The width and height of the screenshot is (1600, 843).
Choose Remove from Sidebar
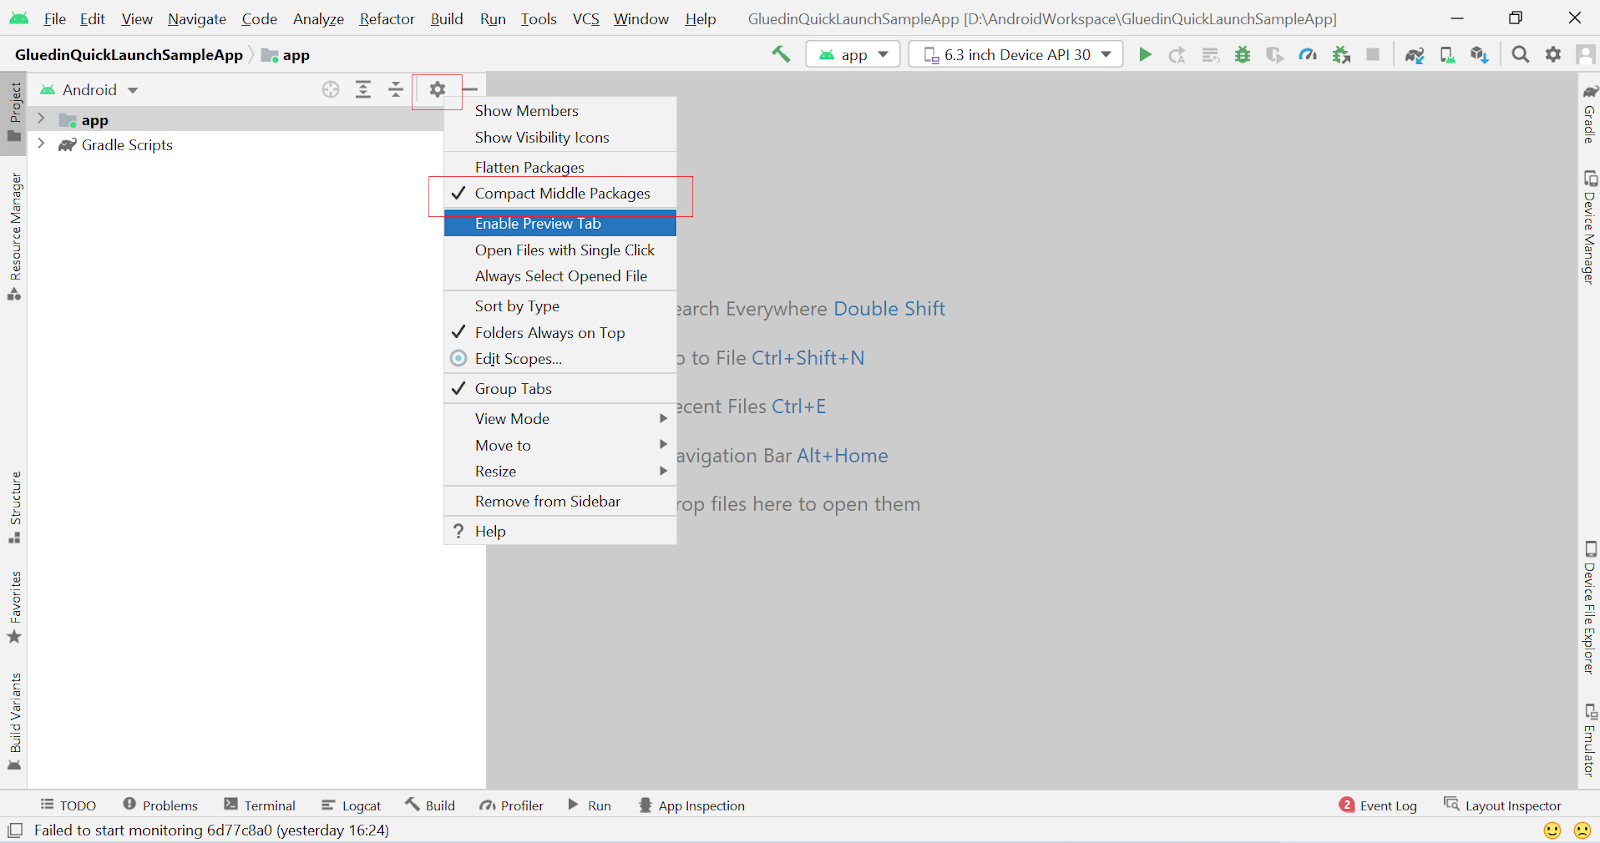coord(560,501)
